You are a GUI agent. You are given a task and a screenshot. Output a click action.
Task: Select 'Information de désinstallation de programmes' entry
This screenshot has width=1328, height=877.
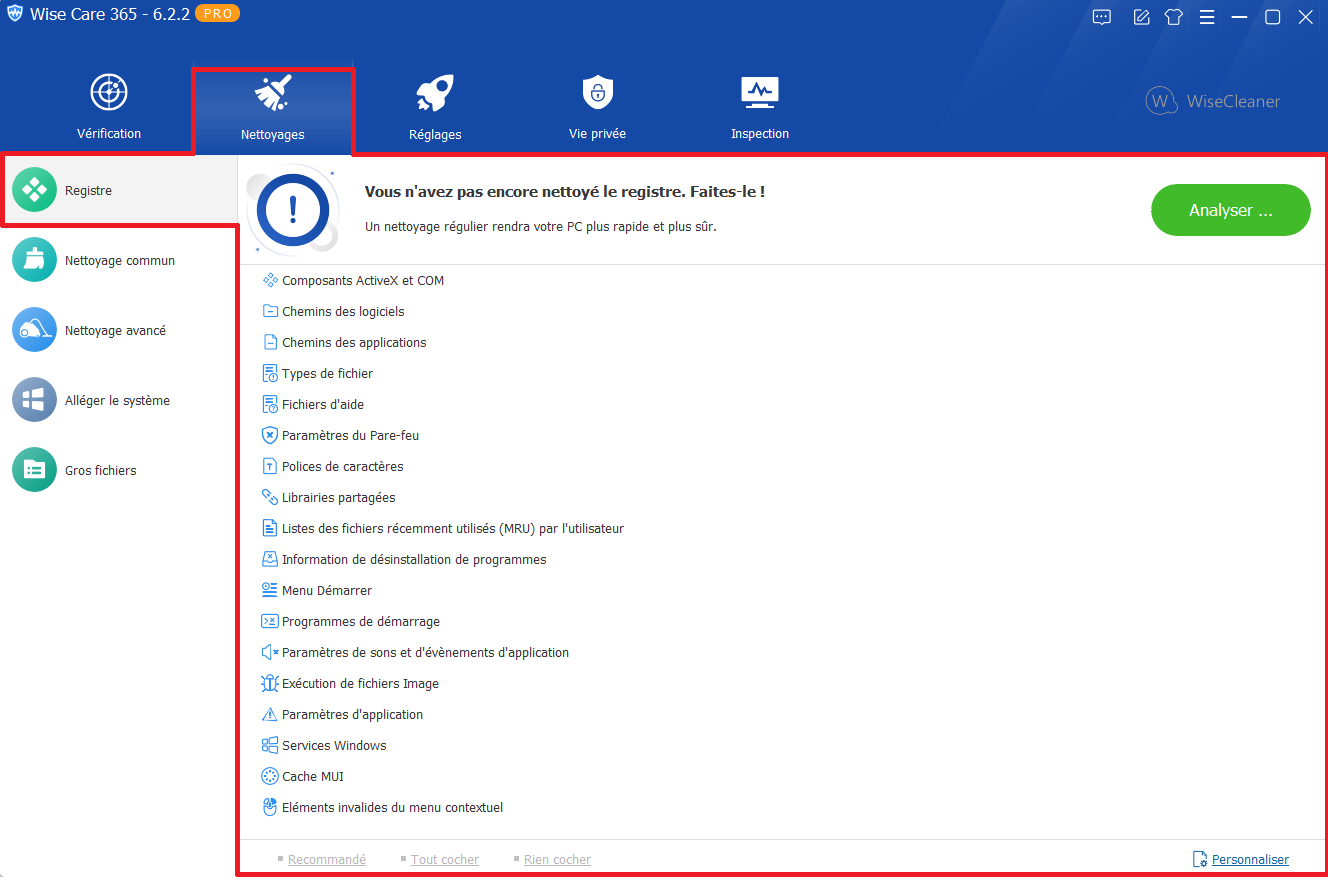coord(414,559)
